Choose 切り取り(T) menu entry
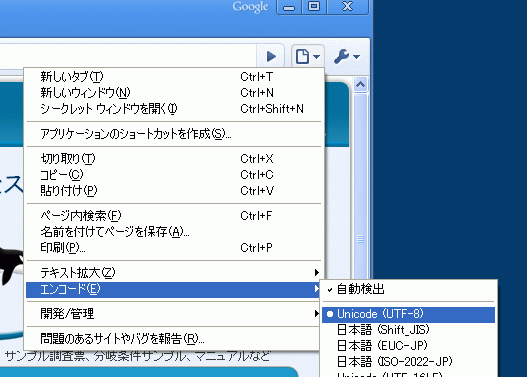 point(174,159)
